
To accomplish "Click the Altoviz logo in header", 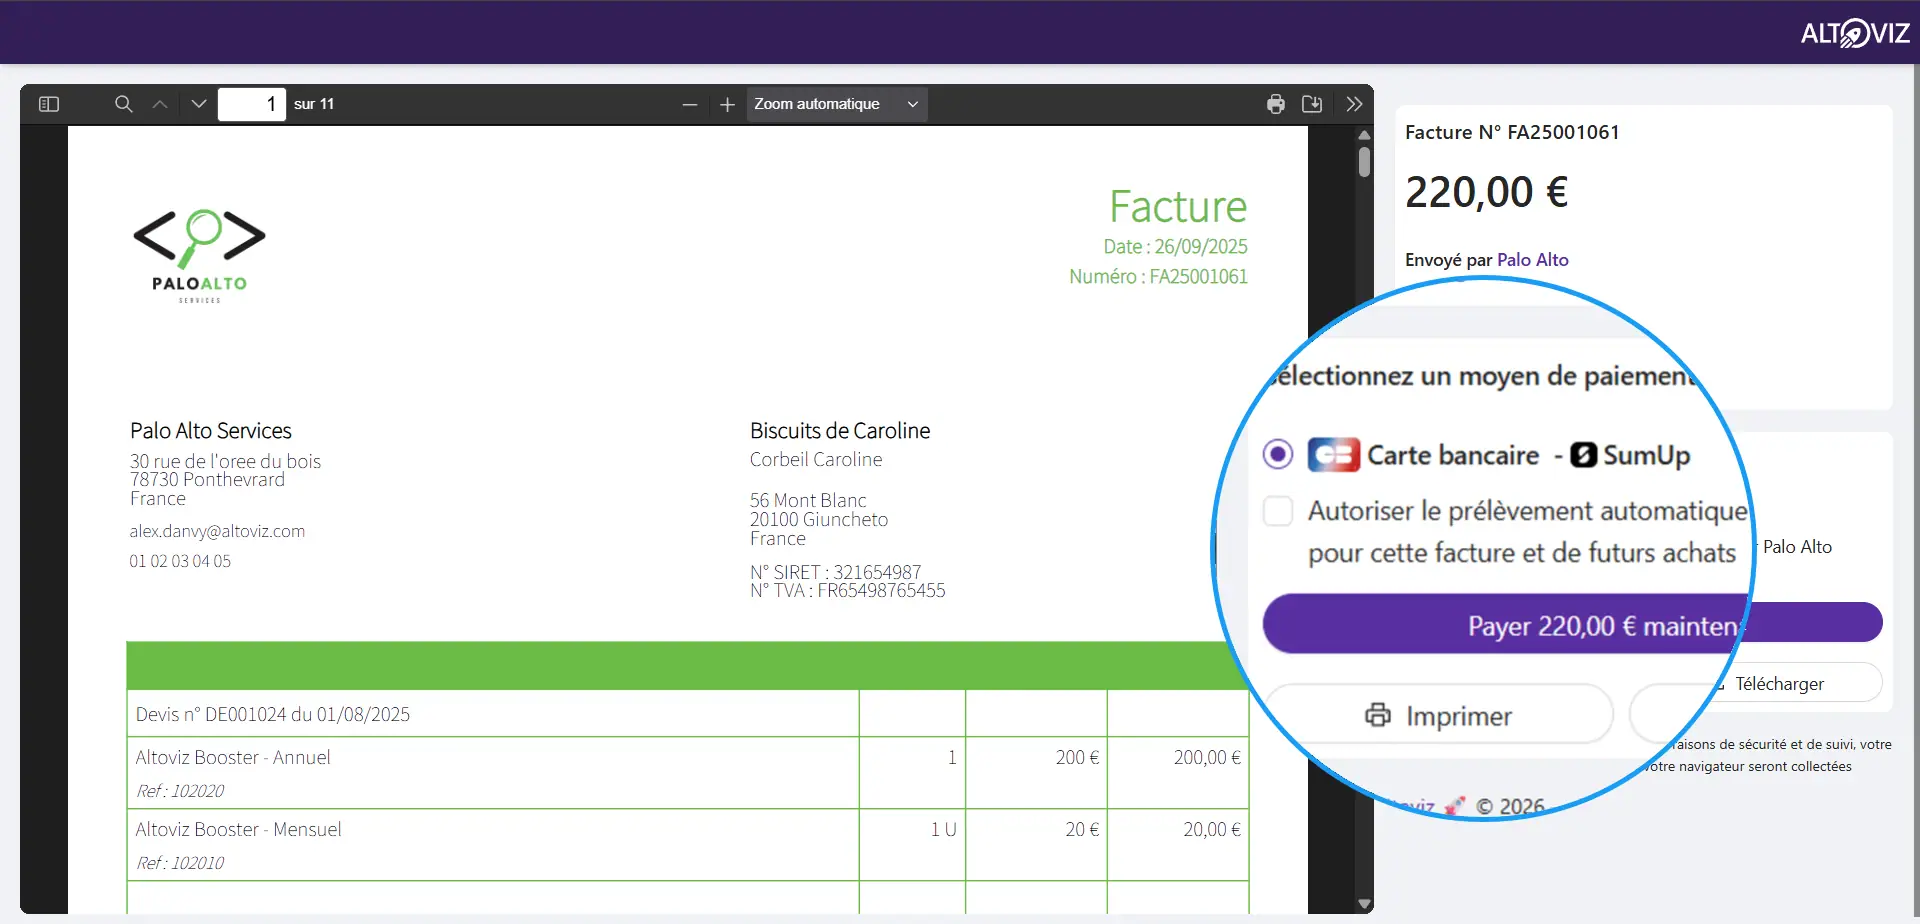I will [x=1855, y=33].
